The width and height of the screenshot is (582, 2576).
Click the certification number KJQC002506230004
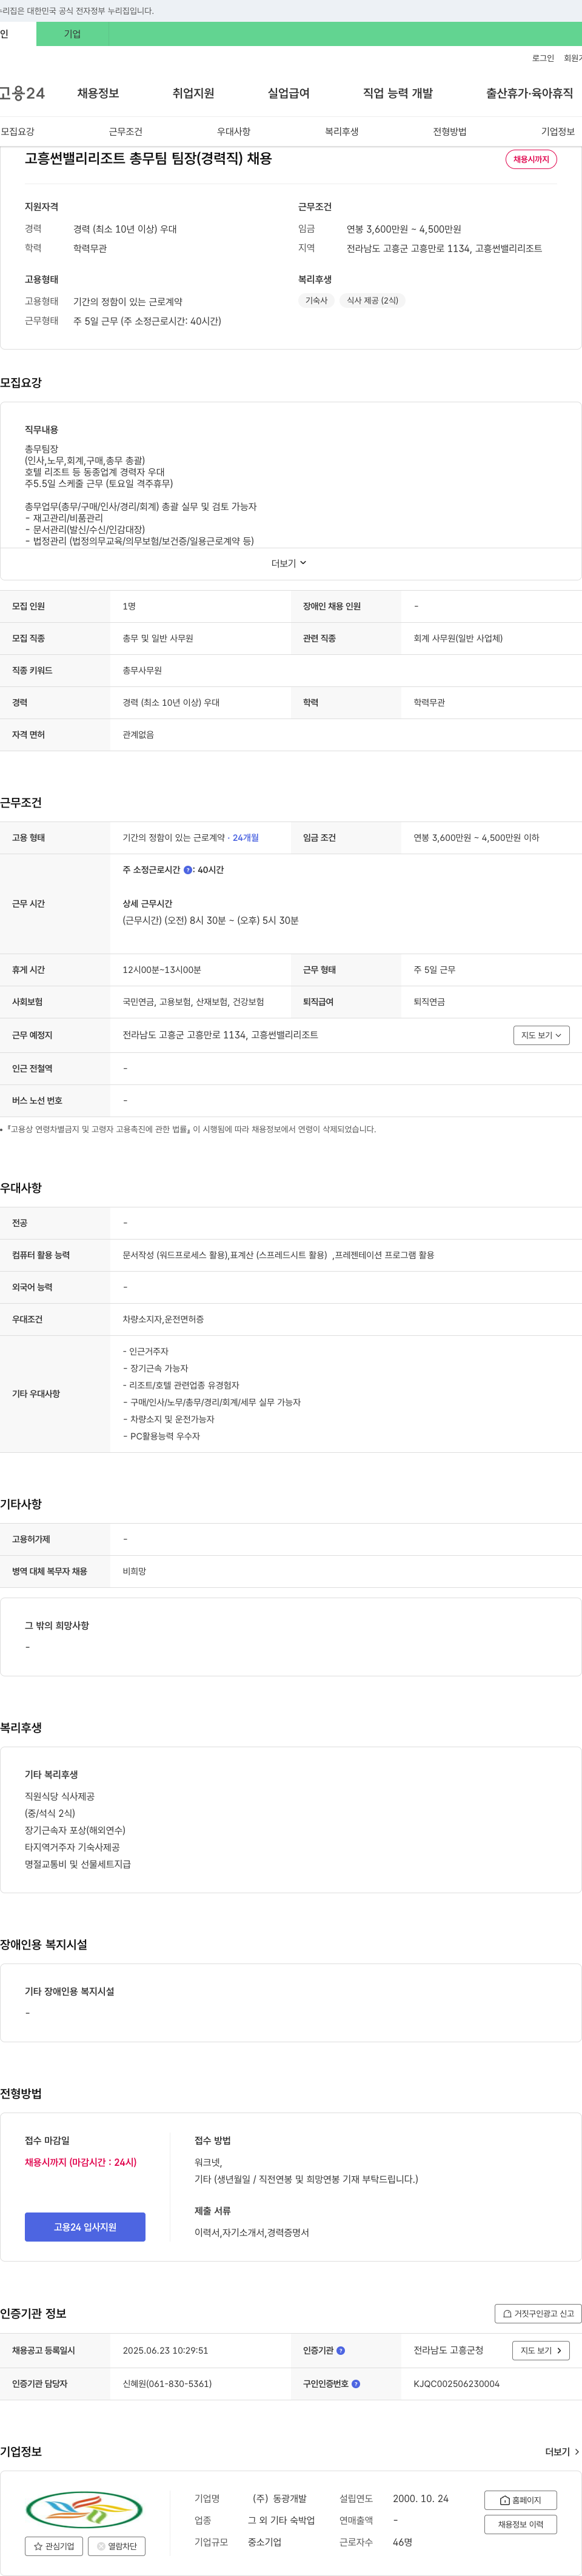click(456, 2384)
